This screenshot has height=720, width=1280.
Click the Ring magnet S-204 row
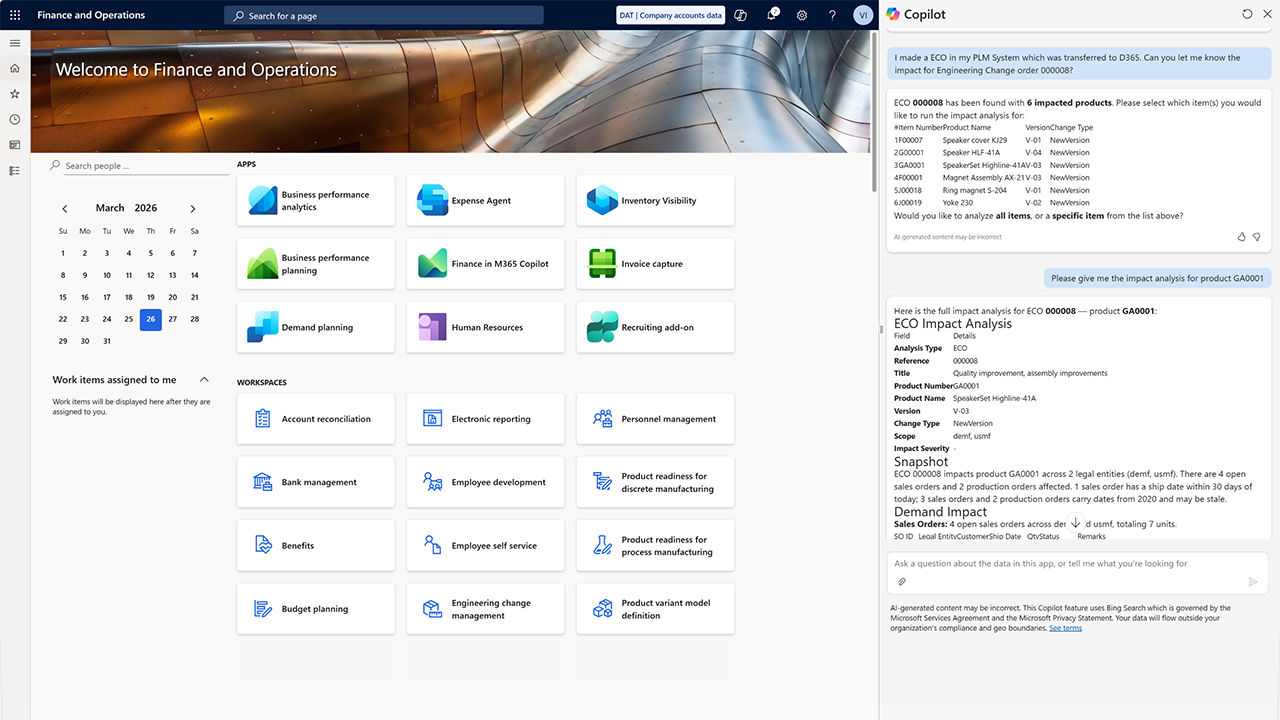point(992,190)
